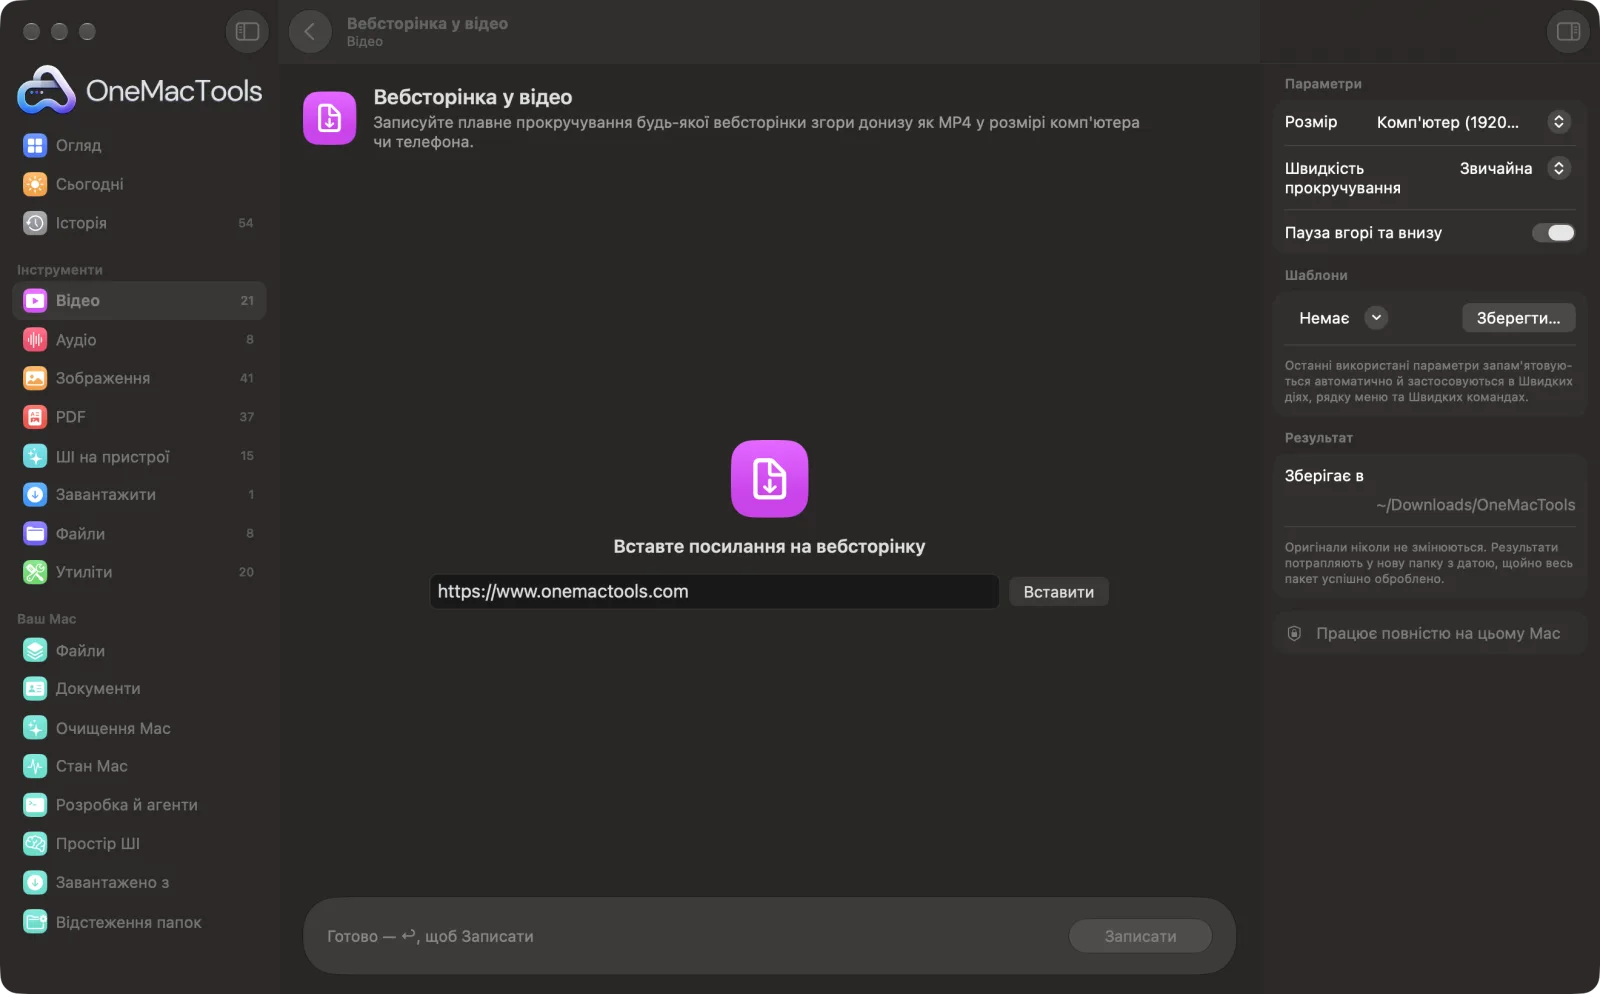The image size is (1600, 994).
Task: Open Завантажено з in the sidebar
Action: click(139, 883)
